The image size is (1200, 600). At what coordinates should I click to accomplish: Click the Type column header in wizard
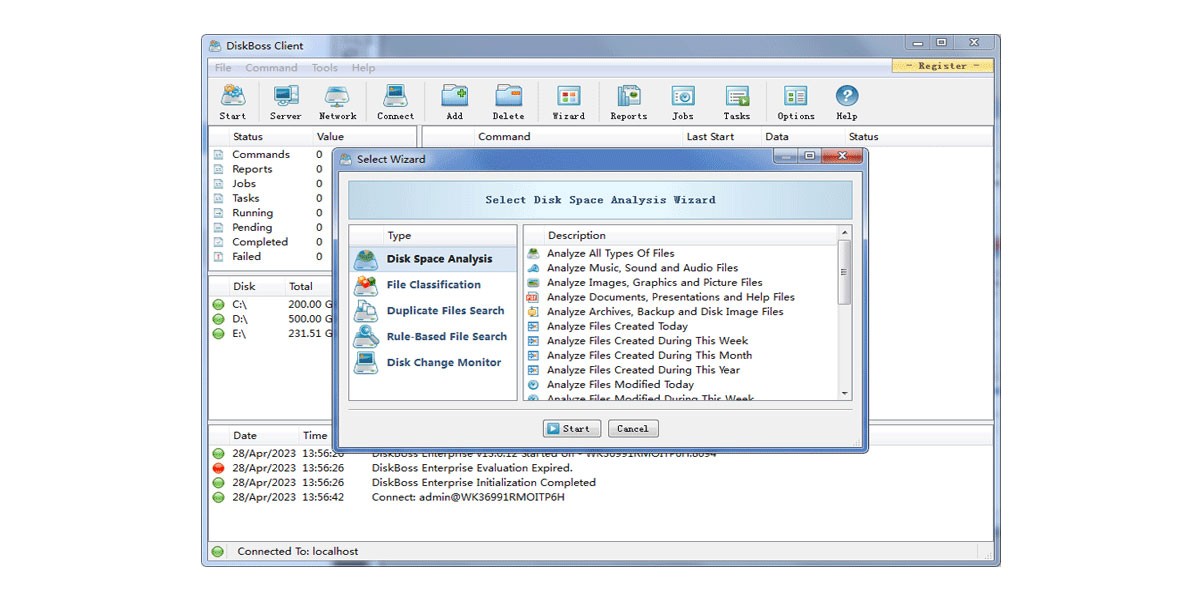pyautogui.click(x=399, y=236)
